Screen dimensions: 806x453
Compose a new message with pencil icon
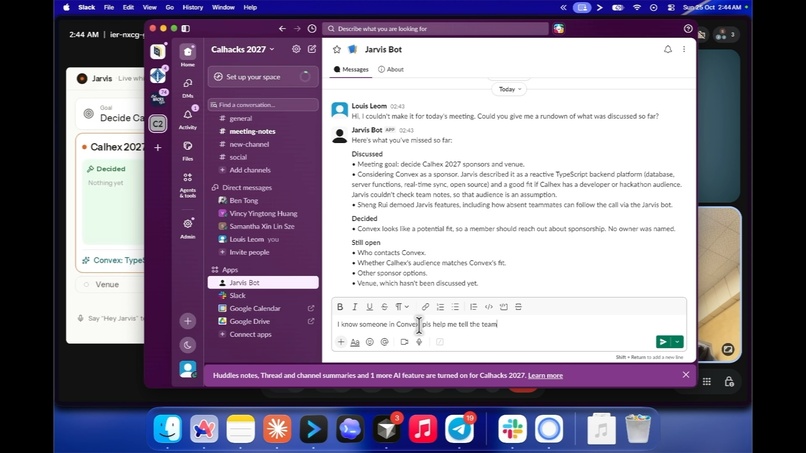point(312,49)
